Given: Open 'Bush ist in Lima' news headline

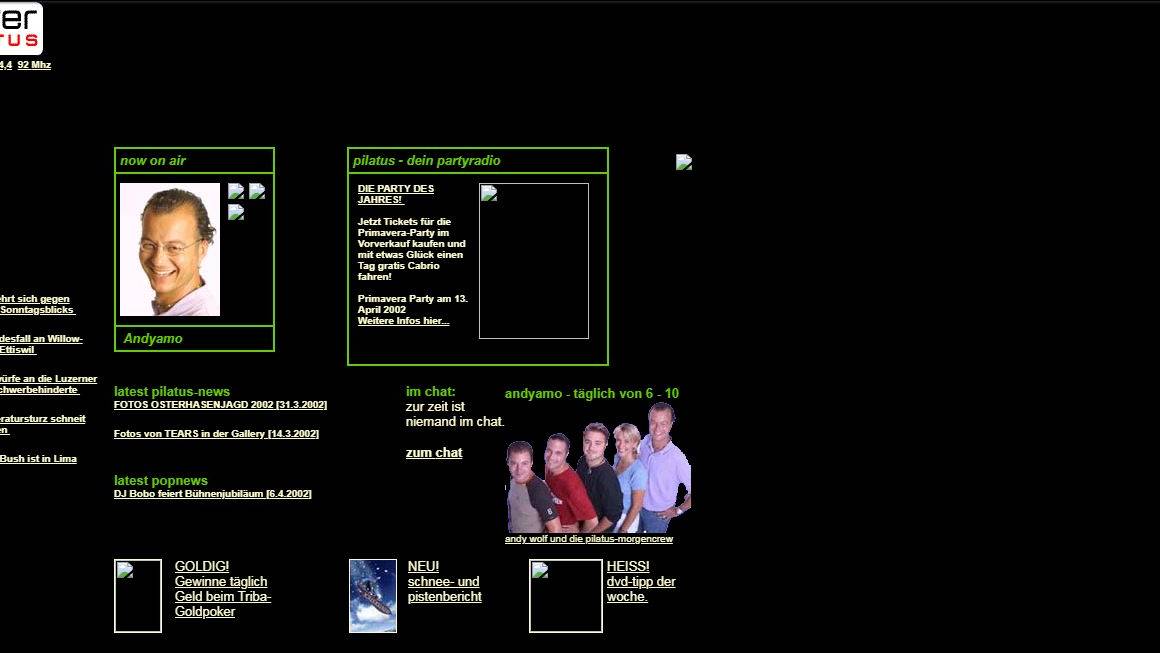Looking at the screenshot, I should (x=39, y=458).
